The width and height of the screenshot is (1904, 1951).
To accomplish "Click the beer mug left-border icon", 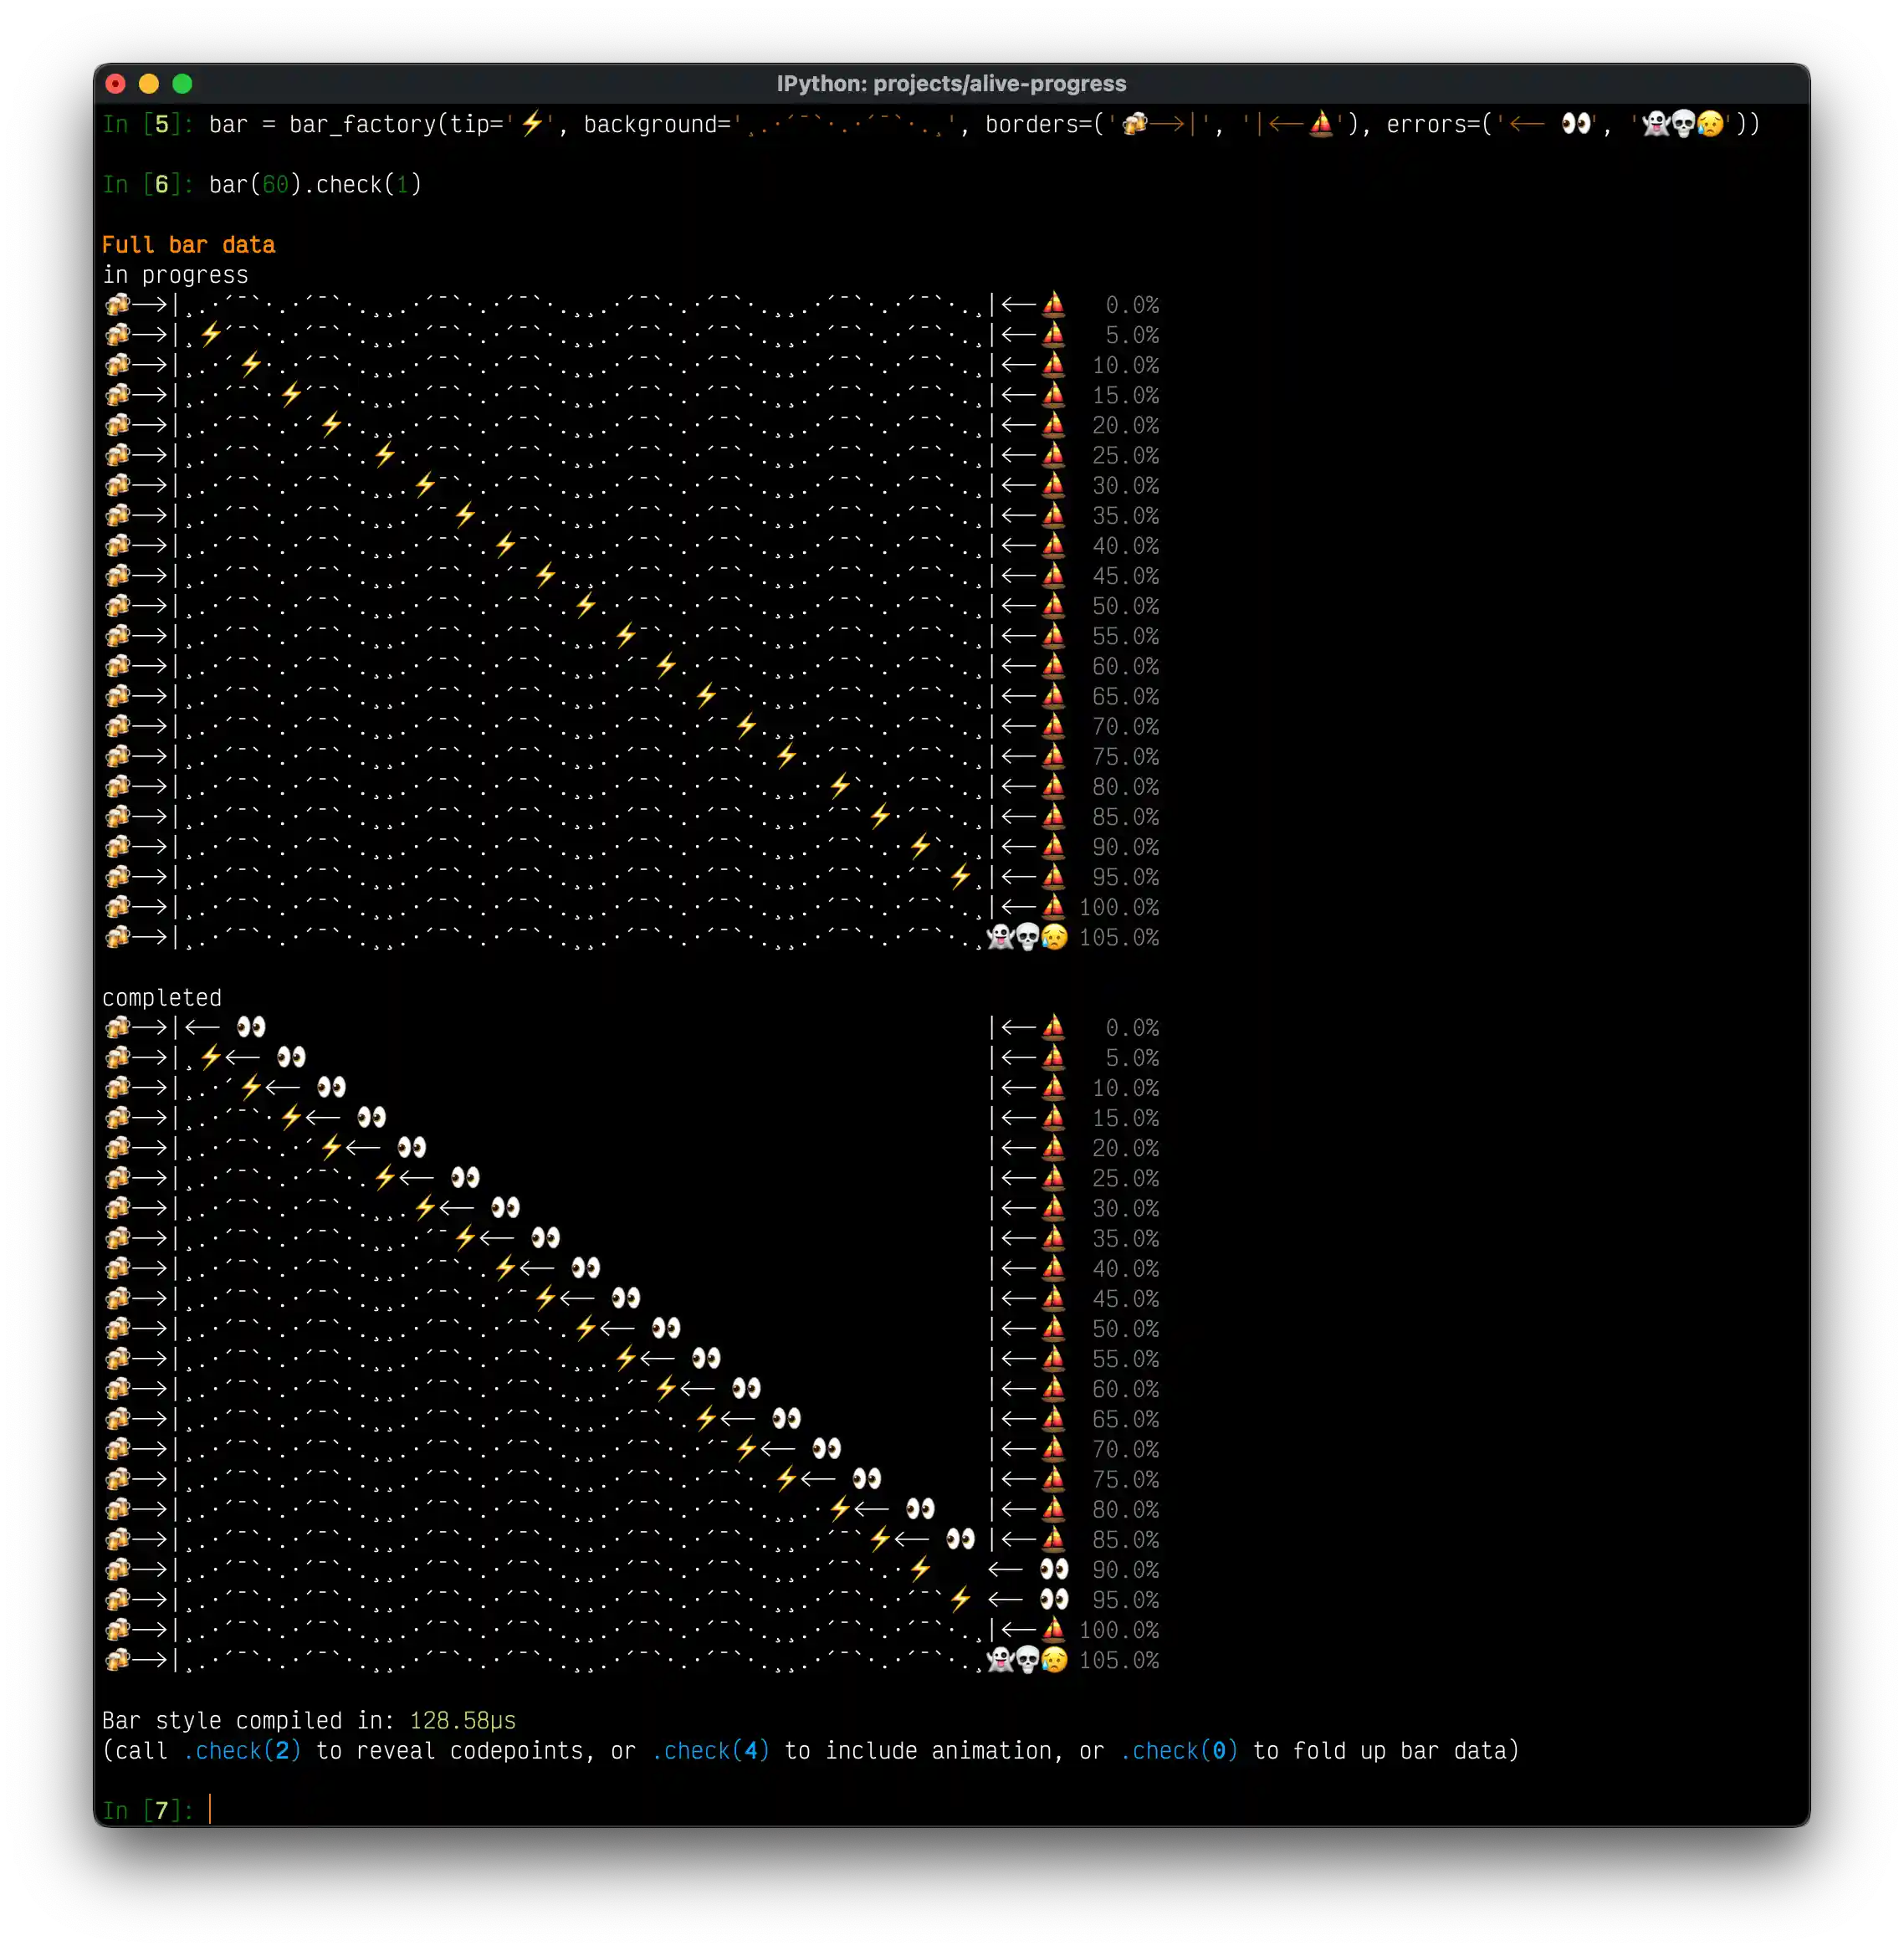I will tap(120, 305).
